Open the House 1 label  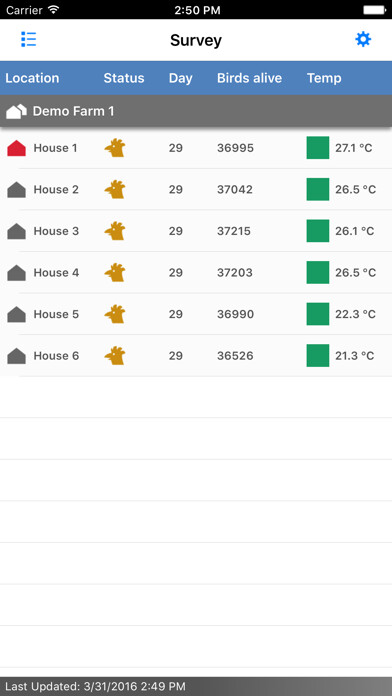(55, 148)
